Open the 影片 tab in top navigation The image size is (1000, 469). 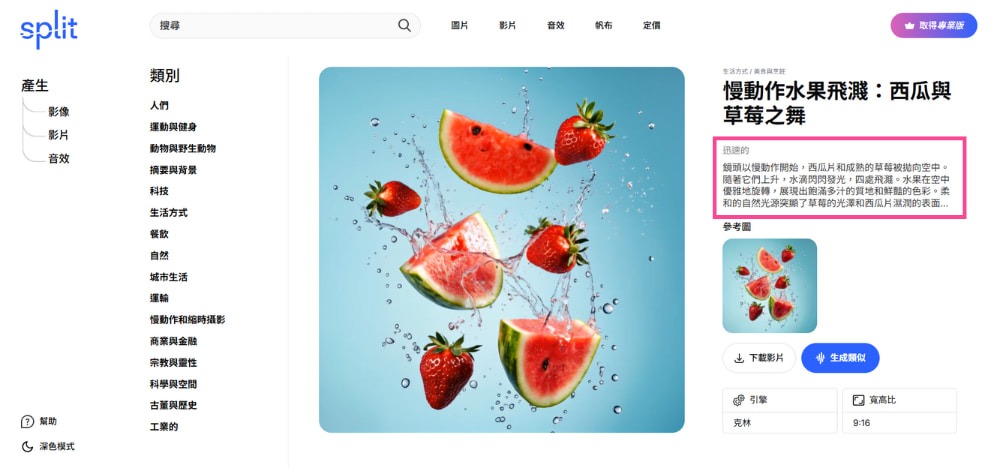[x=508, y=26]
